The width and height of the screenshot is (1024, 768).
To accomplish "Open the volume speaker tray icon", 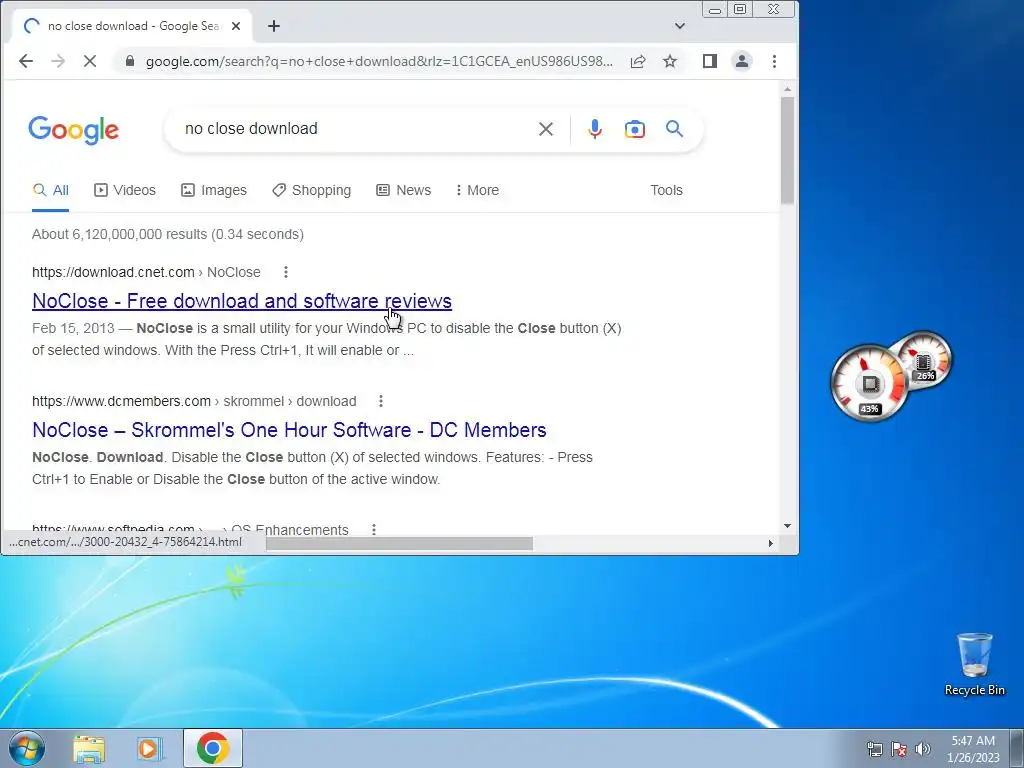I will 923,749.
